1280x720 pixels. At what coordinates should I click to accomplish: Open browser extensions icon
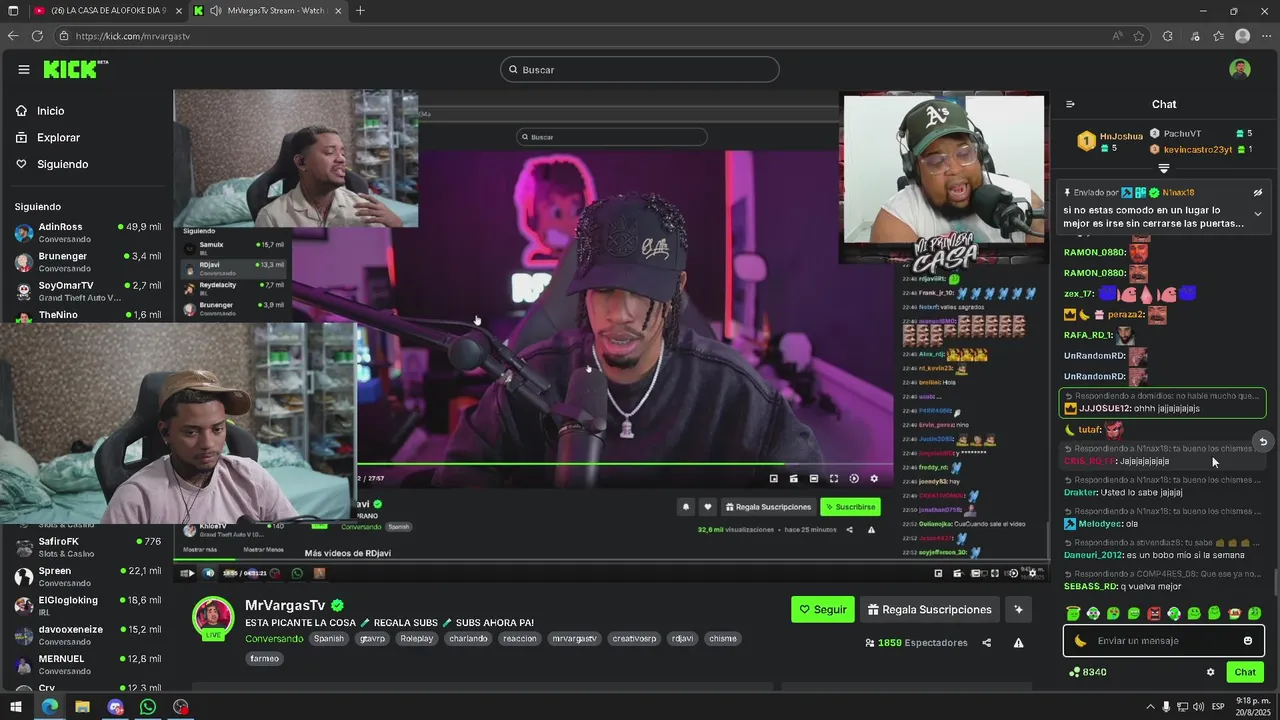click(1167, 36)
